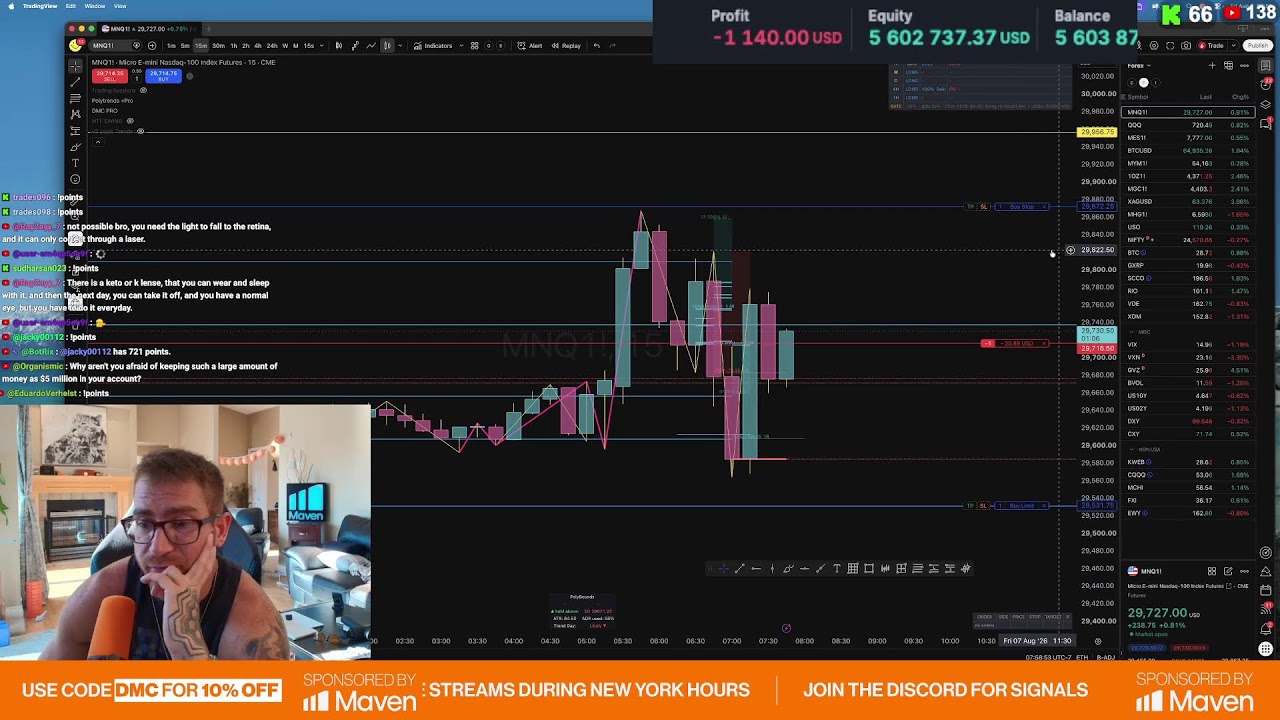Open the Forex watchlist name dropdown

click(x=1139, y=66)
